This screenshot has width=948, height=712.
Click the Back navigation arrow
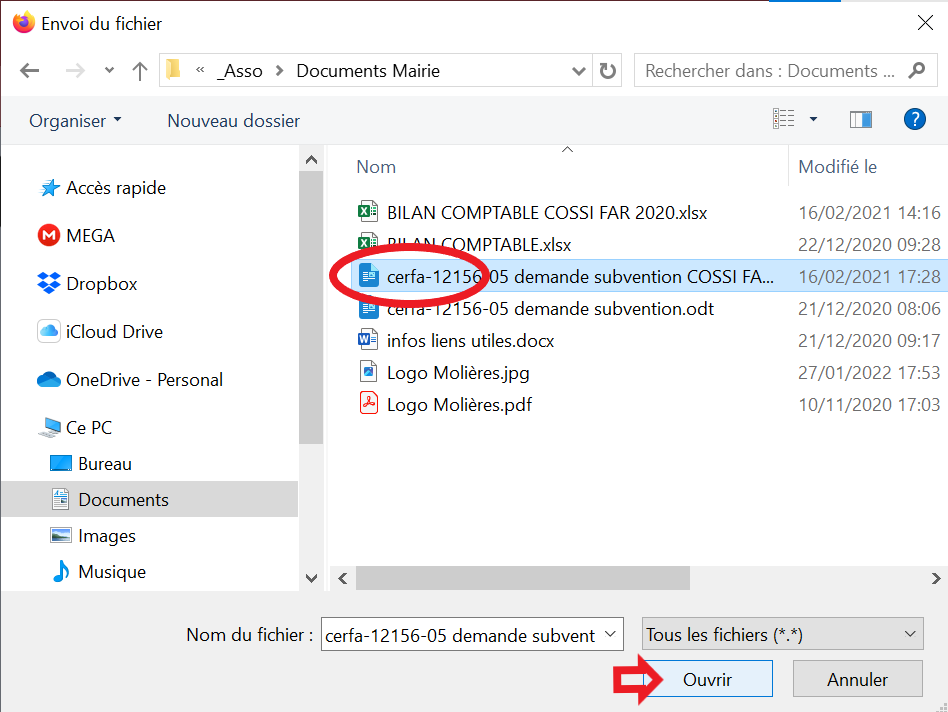(x=30, y=71)
